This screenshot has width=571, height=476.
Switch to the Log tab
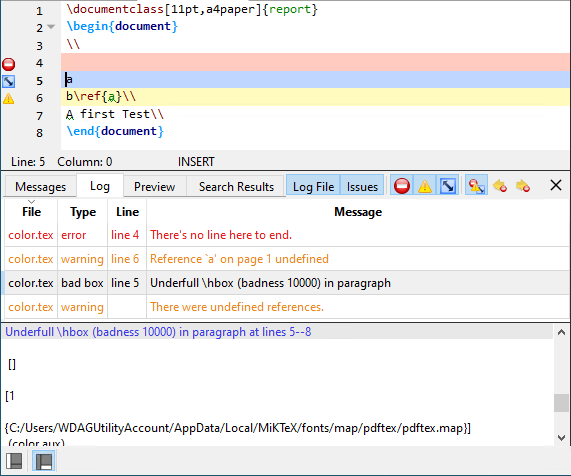(x=100, y=186)
